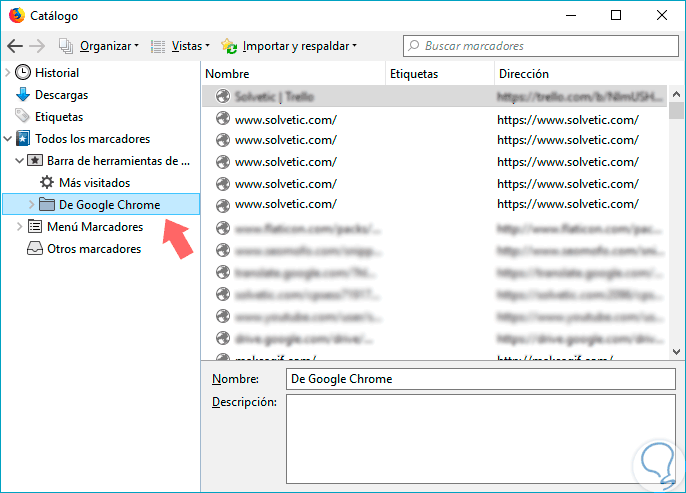Open the Vistas dropdown menu
This screenshot has height=493, width=686.
tap(191, 46)
